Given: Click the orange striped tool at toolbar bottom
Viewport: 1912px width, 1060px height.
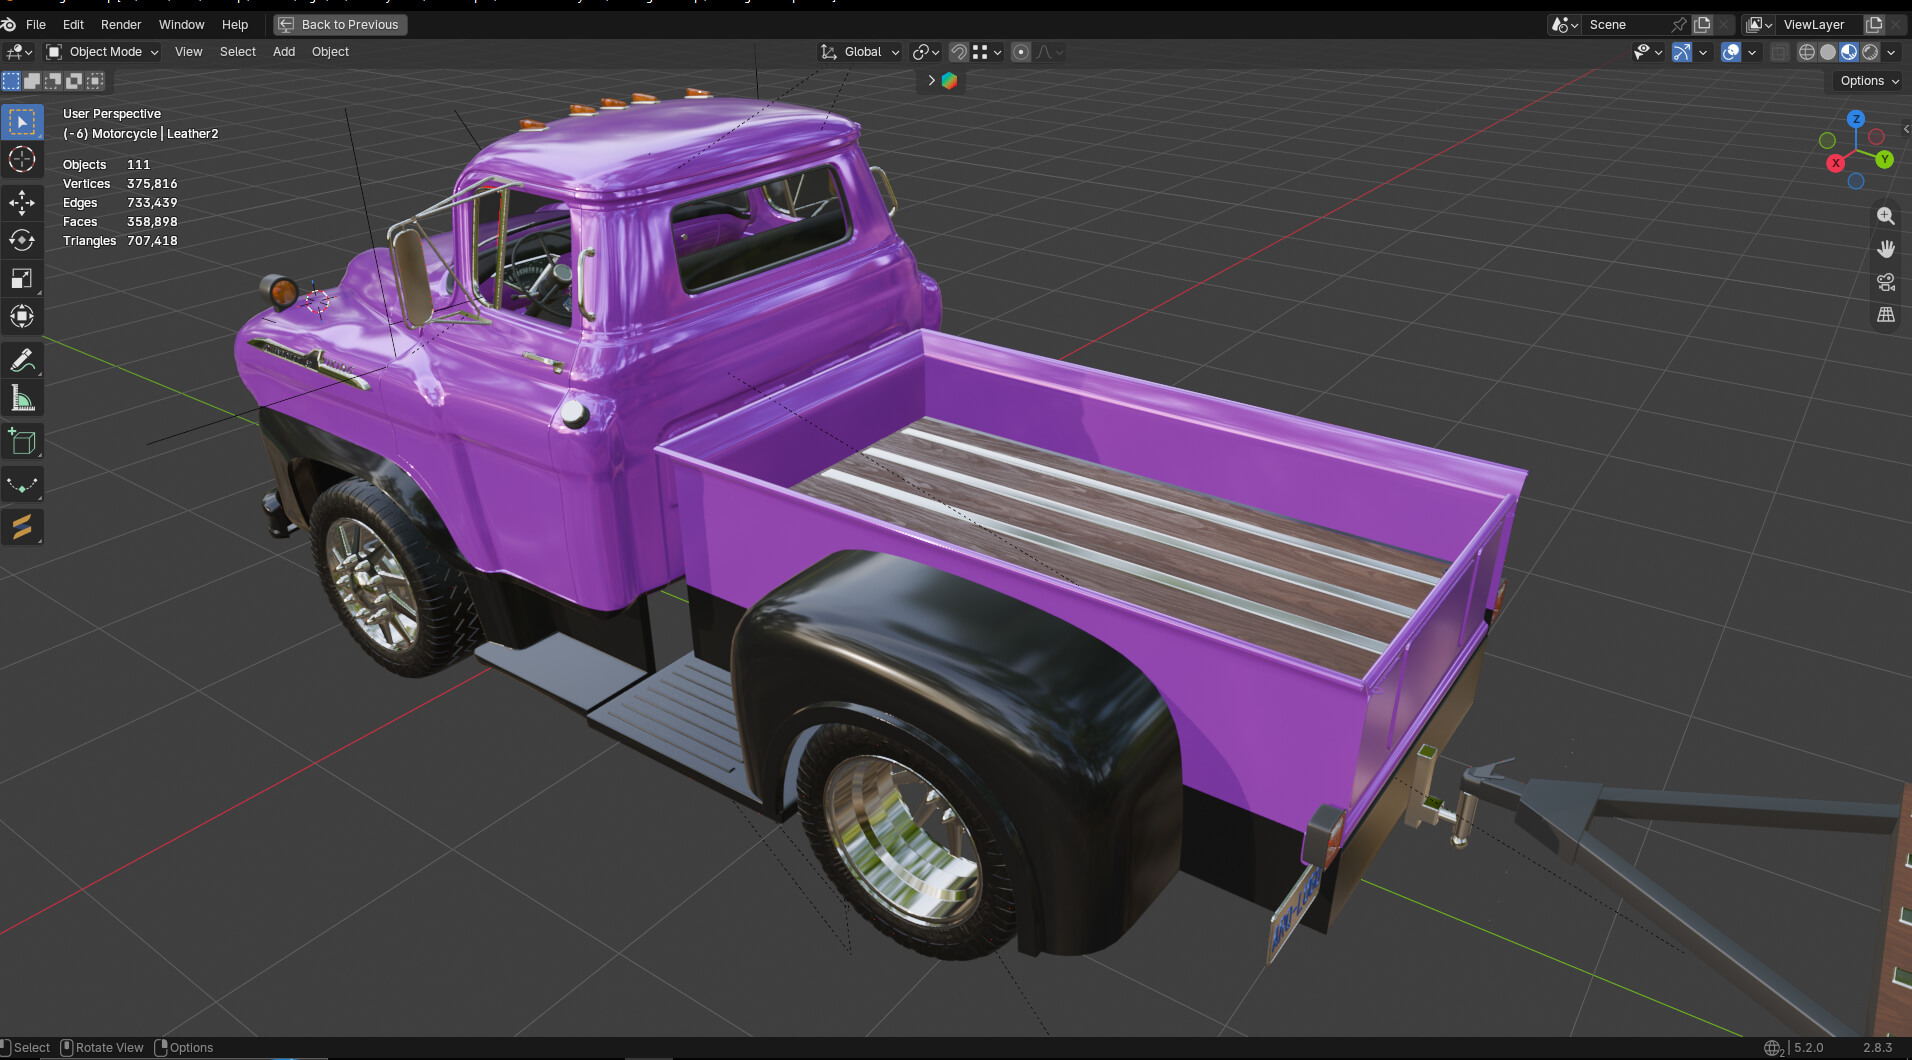Looking at the screenshot, I should point(22,527).
